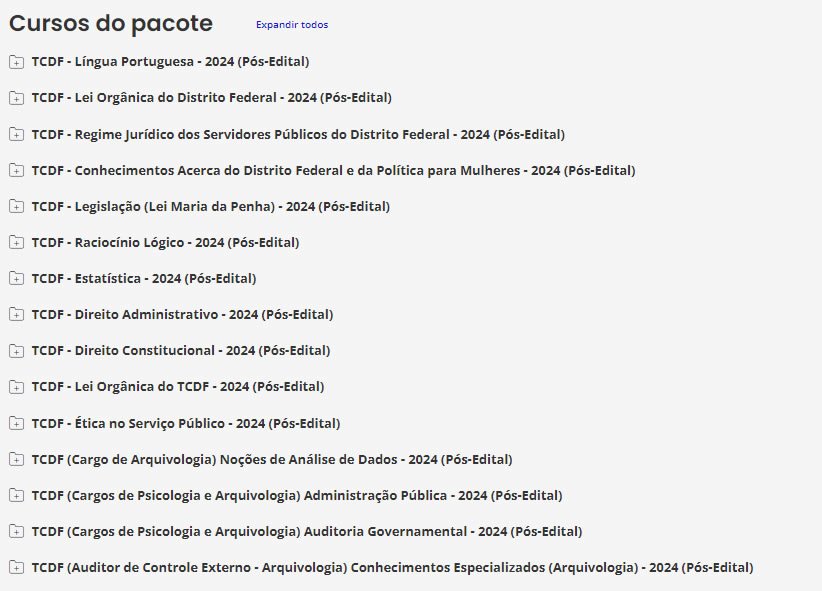Image resolution: width=822 pixels, height=591 pixels.
Task: Click folder icon beside Lei Orgânica do TCDF
Action: (16, 387)
